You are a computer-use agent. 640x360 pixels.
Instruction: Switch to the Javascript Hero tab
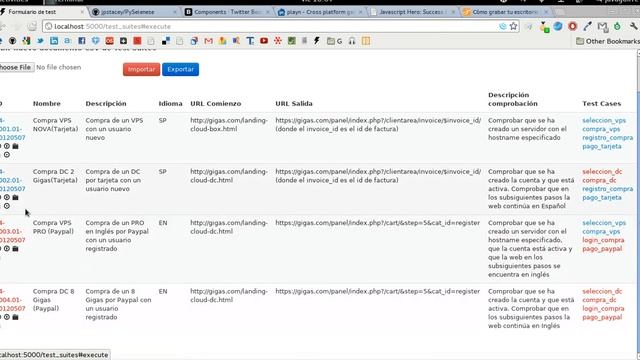413,12
